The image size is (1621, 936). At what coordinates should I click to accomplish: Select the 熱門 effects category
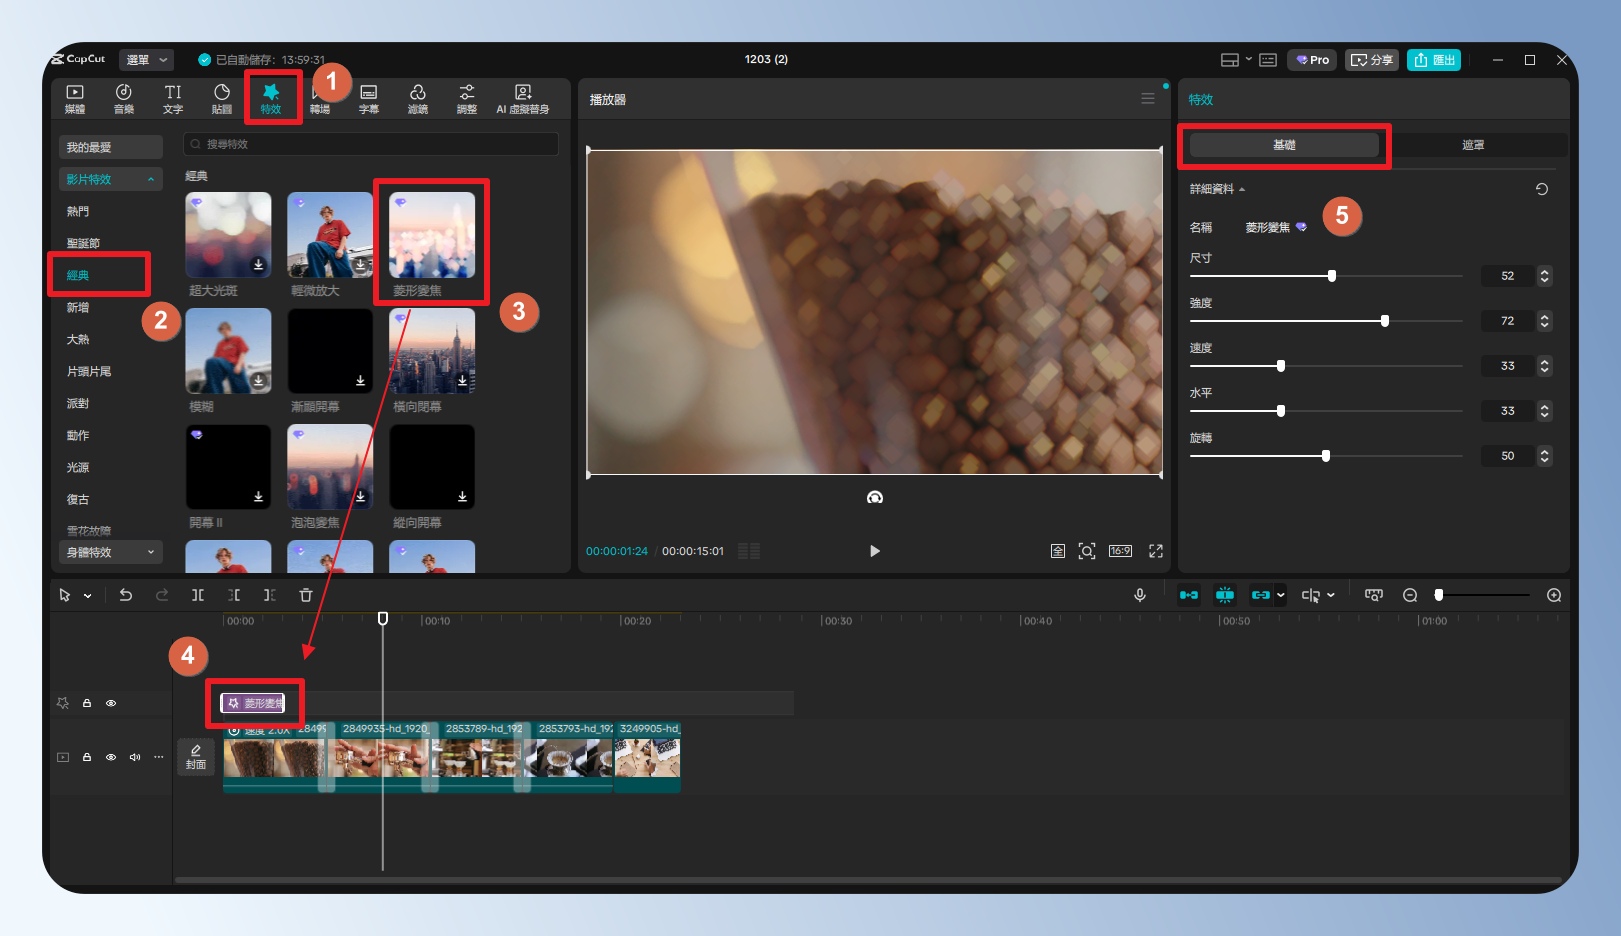[78, 211]
